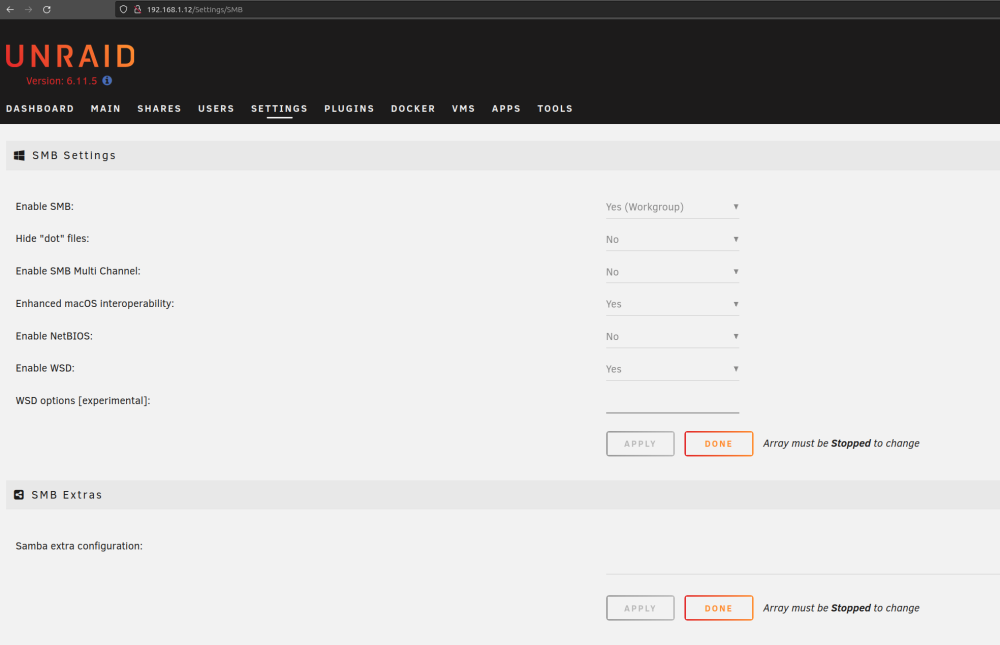Click Apply in SMB Extras section
The height and width of the screenshot is (645, 1000).
640,609
